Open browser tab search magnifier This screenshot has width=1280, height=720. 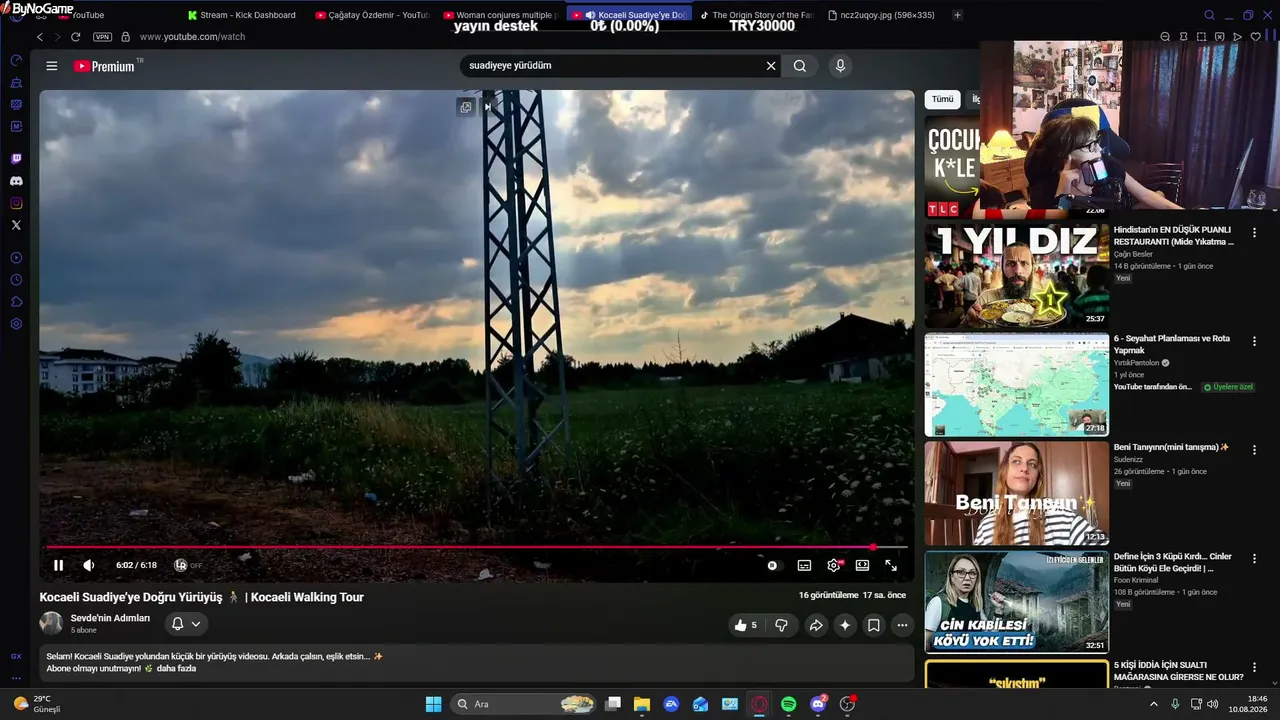pyautogui.click(x=1209, y=15)
